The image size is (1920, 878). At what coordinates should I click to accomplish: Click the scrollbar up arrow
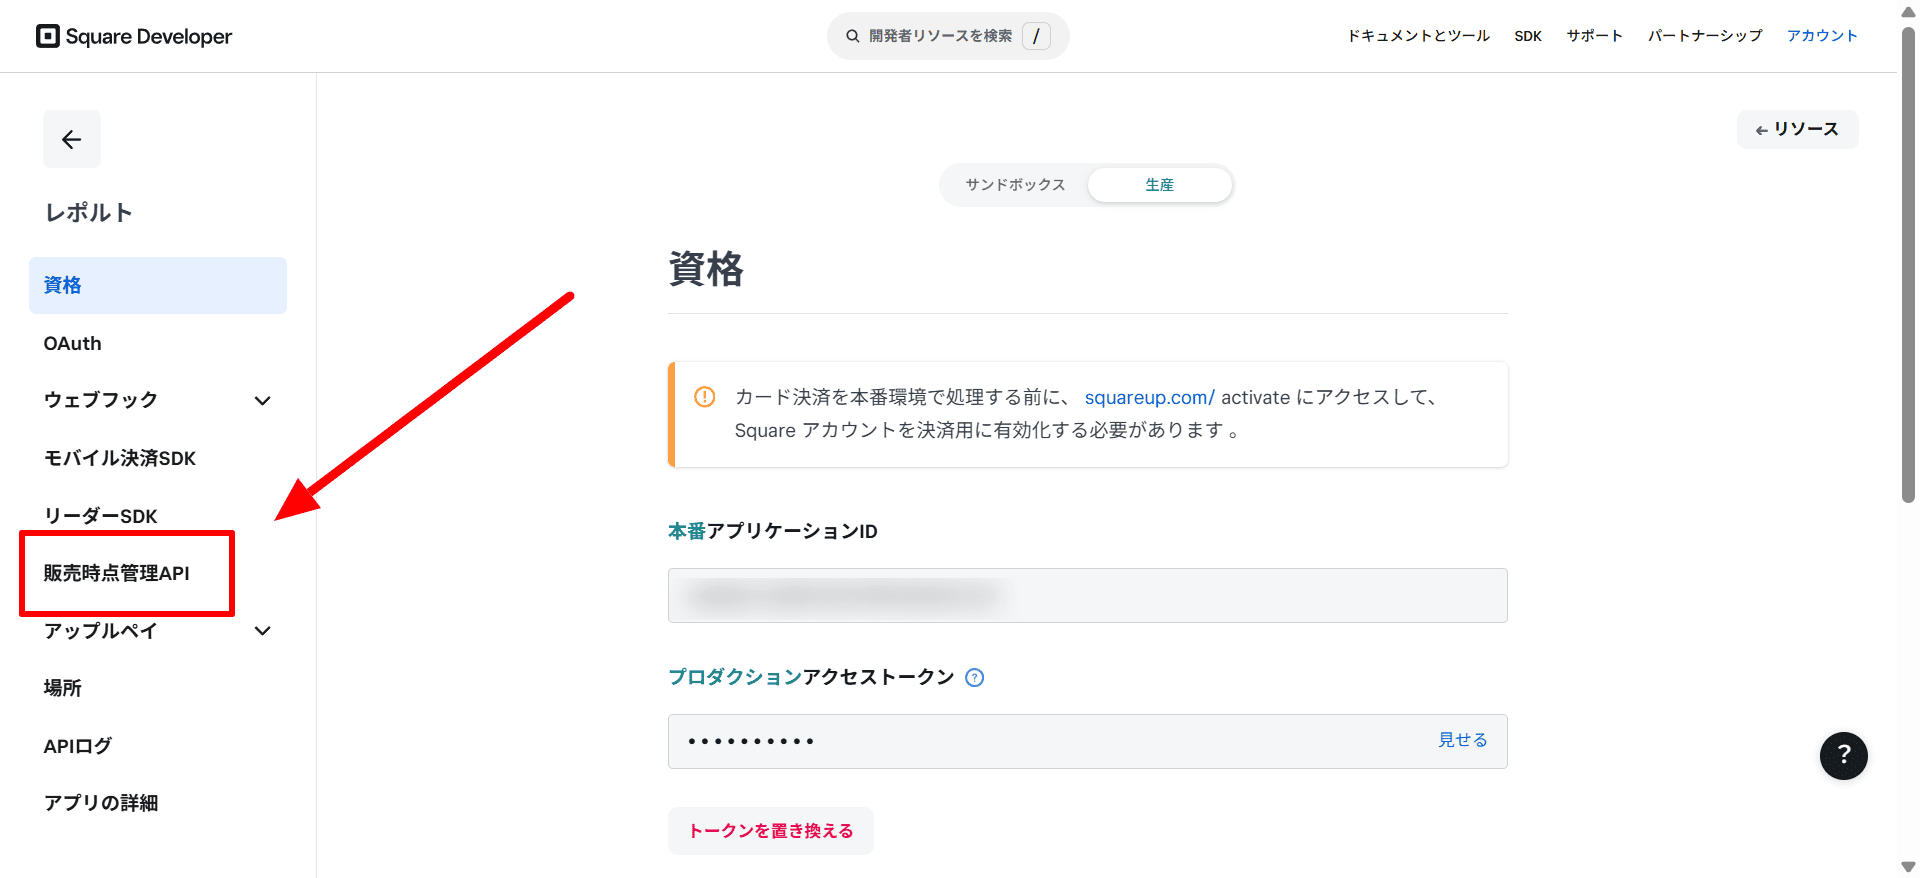(1908, 11)
